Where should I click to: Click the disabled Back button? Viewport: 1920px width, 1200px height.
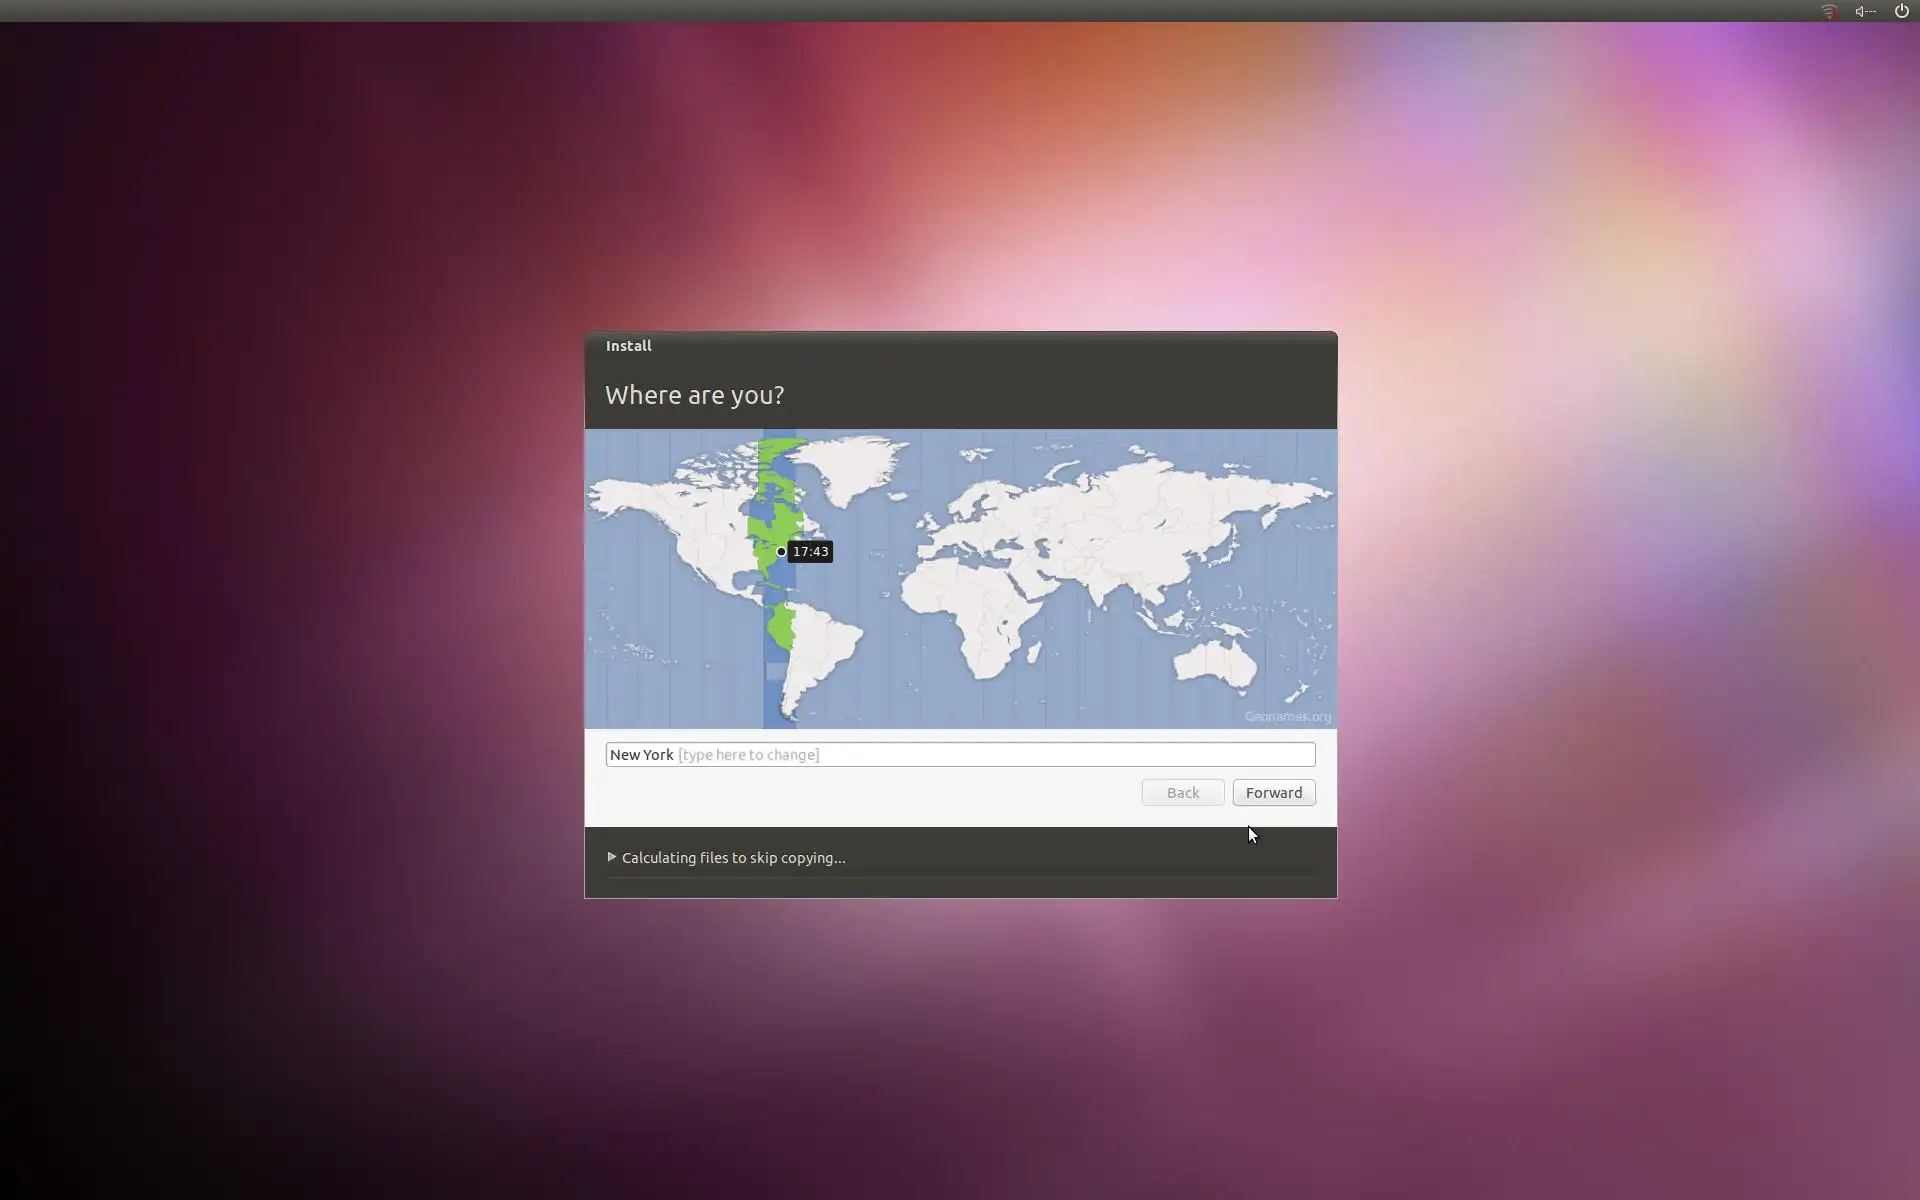1182,792
